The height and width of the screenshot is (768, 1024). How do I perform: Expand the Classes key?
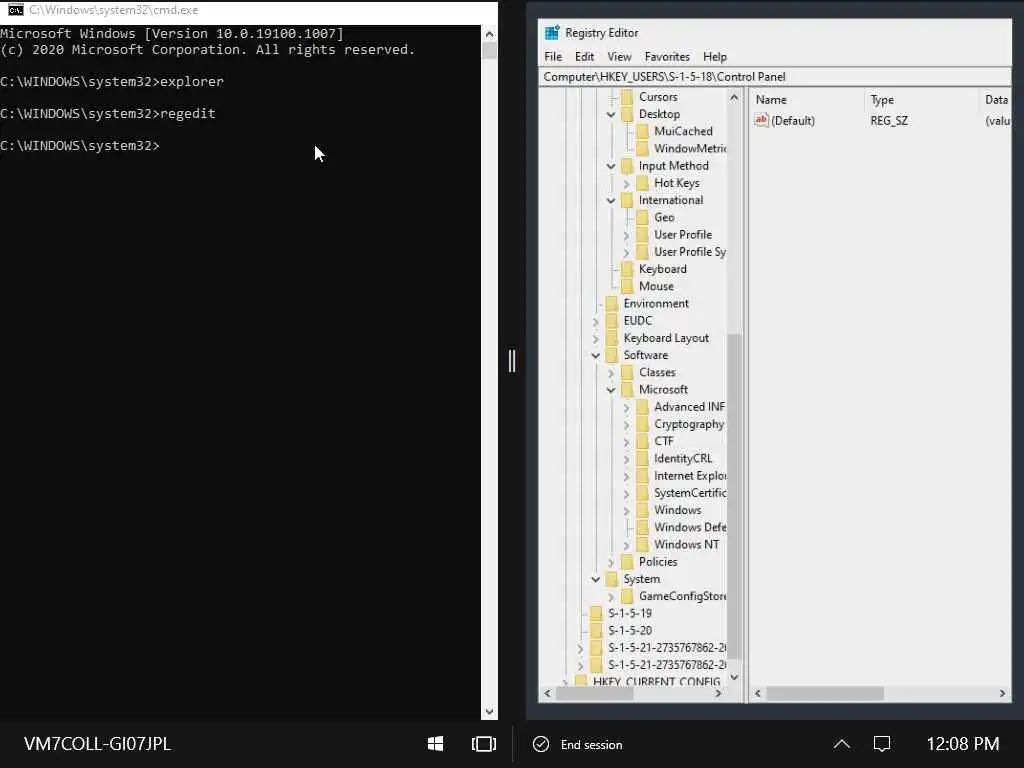tap(611, 373)
